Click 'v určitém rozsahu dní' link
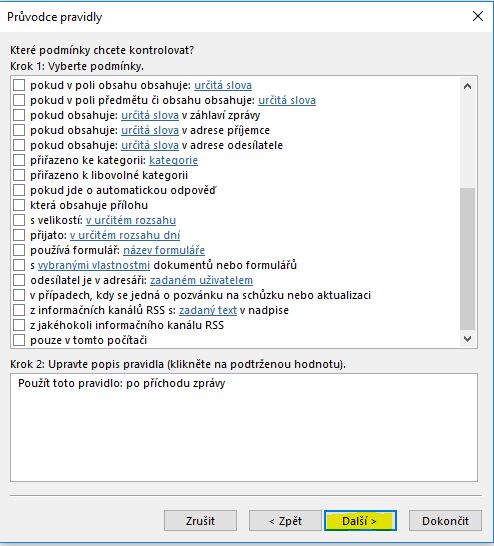Viewport: 494px width, 546px height. pyautogui.click(x=125, y=235)
